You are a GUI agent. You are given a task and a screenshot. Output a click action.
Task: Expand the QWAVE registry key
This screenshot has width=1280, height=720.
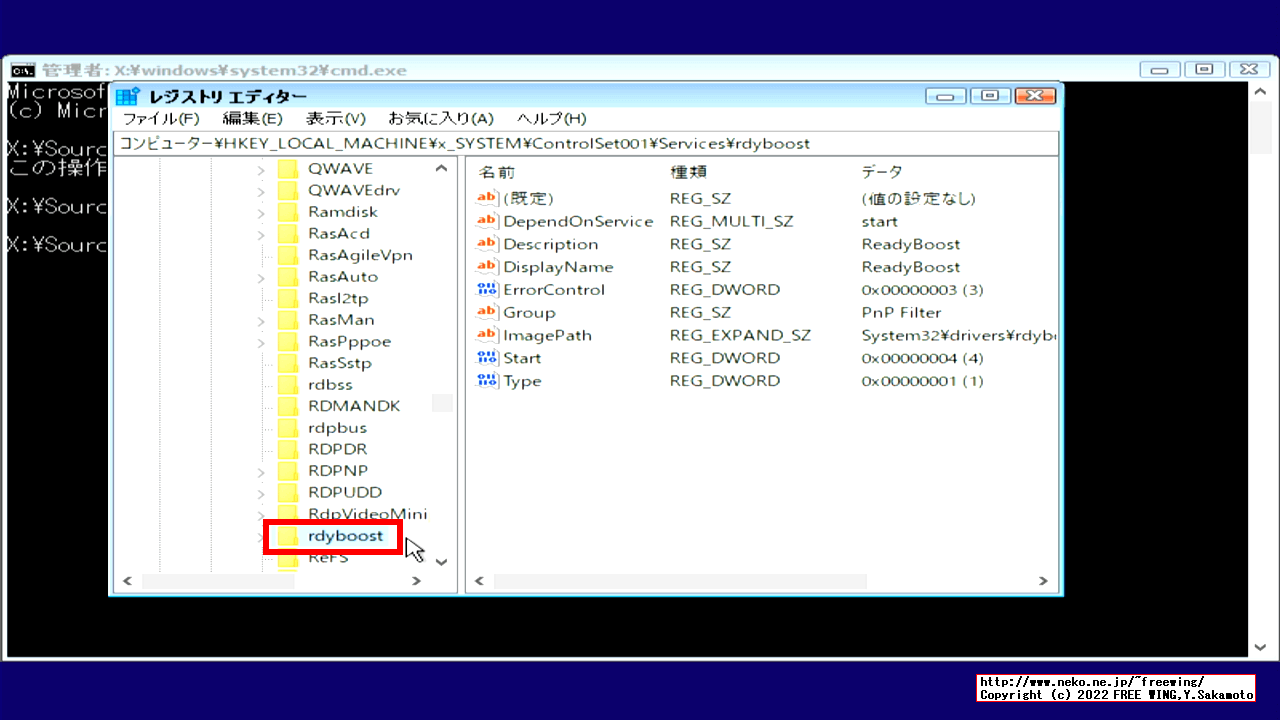click(260, 168)
